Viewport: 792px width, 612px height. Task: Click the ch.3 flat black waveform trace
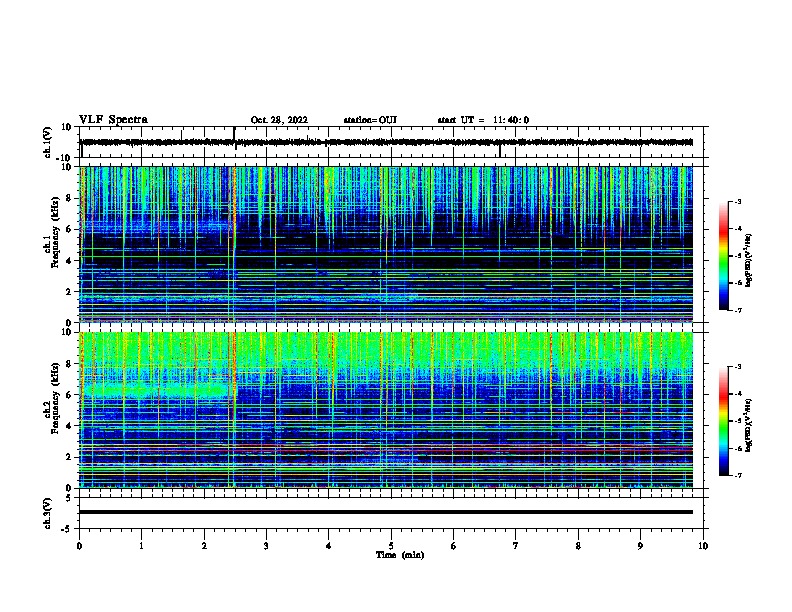tap(385, 512)
